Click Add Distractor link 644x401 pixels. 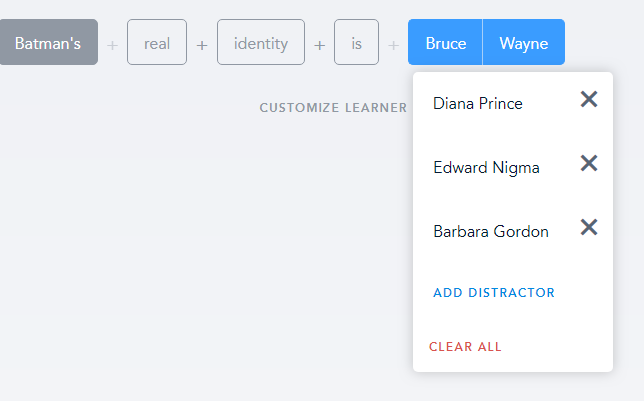(494, 293)
